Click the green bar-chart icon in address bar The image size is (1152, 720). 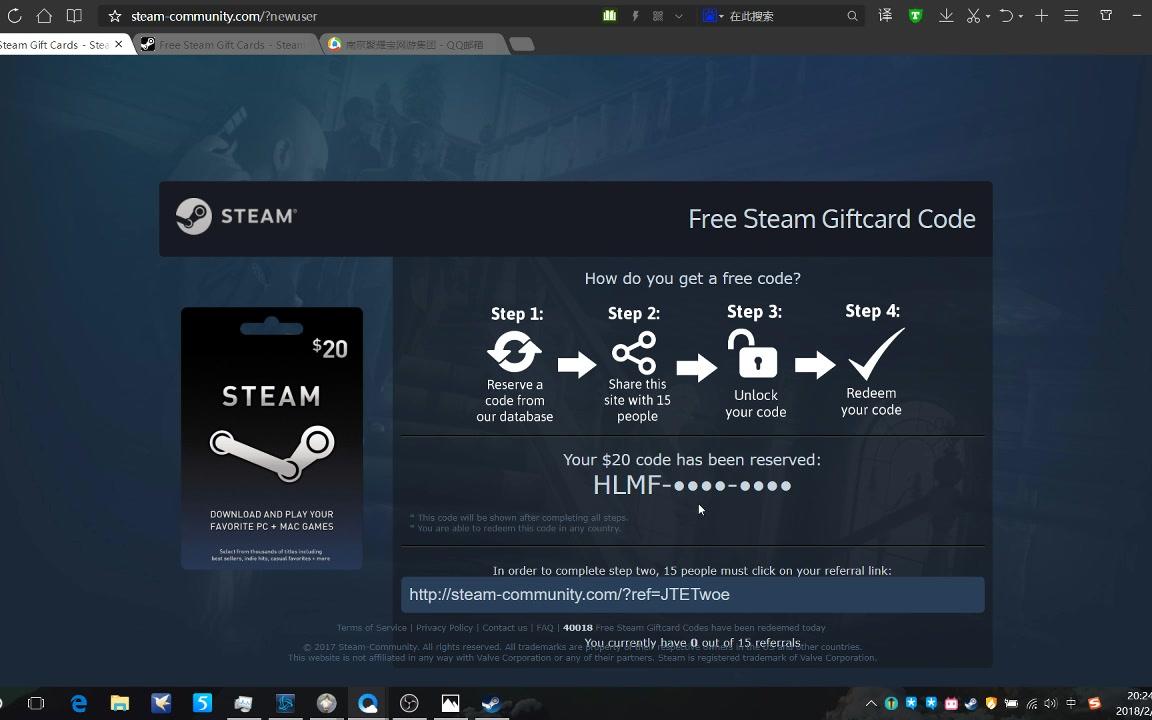click(609, 15)
